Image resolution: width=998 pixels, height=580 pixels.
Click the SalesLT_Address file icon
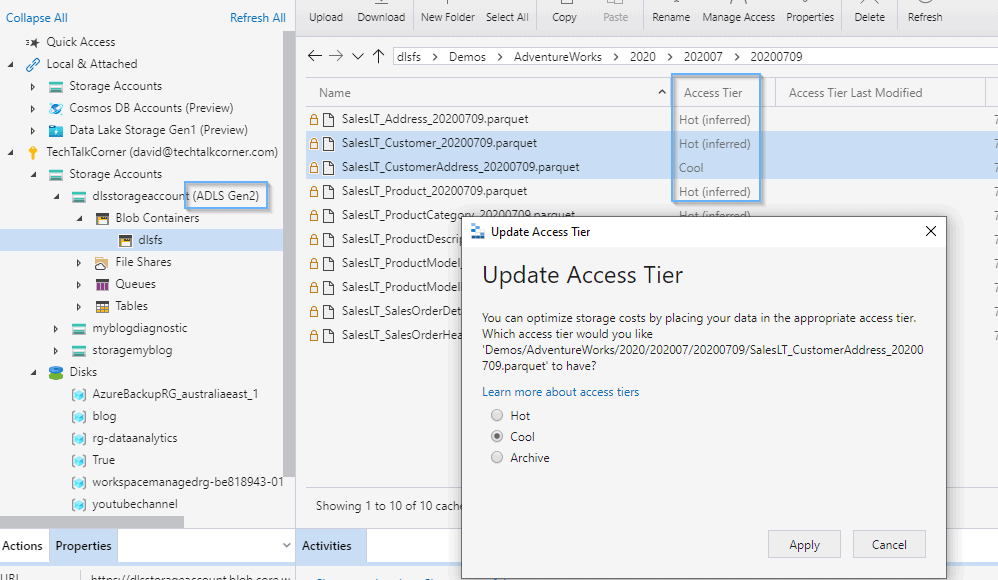(328, 120)
